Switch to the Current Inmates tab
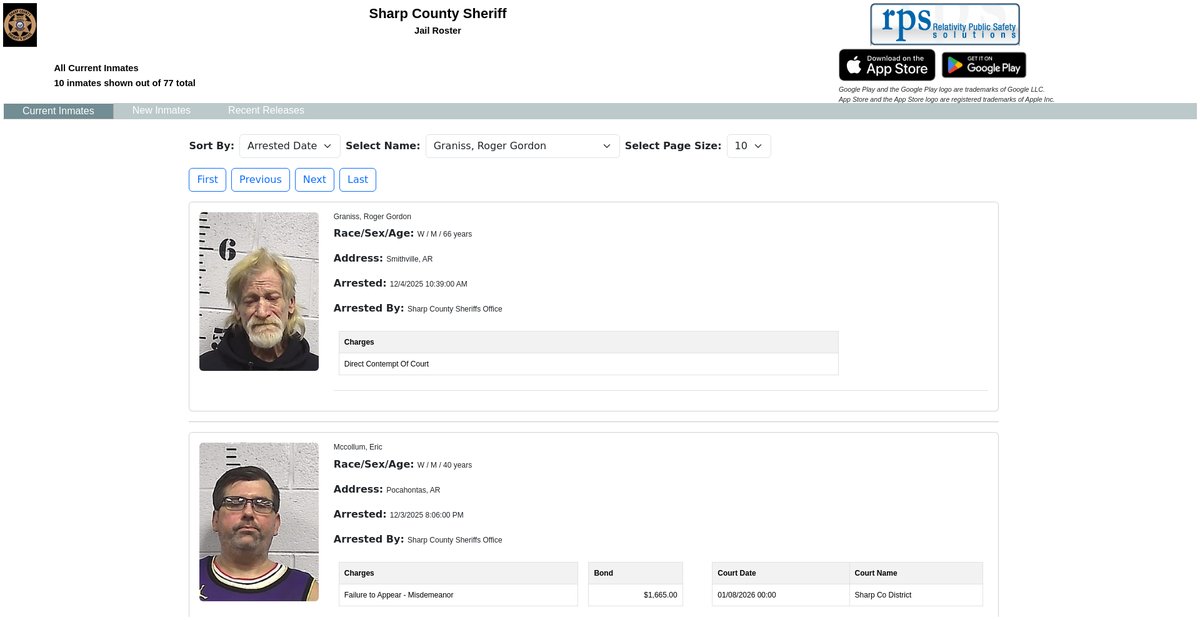1200x620 pixels. (58, 111)
